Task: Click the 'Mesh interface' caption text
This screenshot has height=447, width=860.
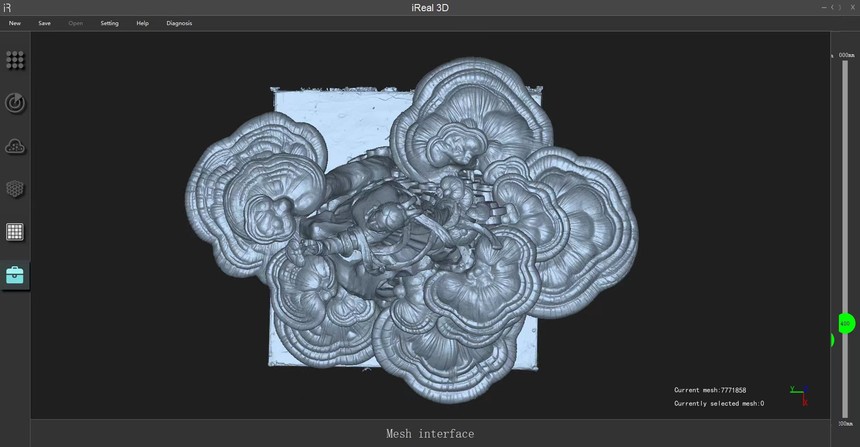Action: [430, 434]
